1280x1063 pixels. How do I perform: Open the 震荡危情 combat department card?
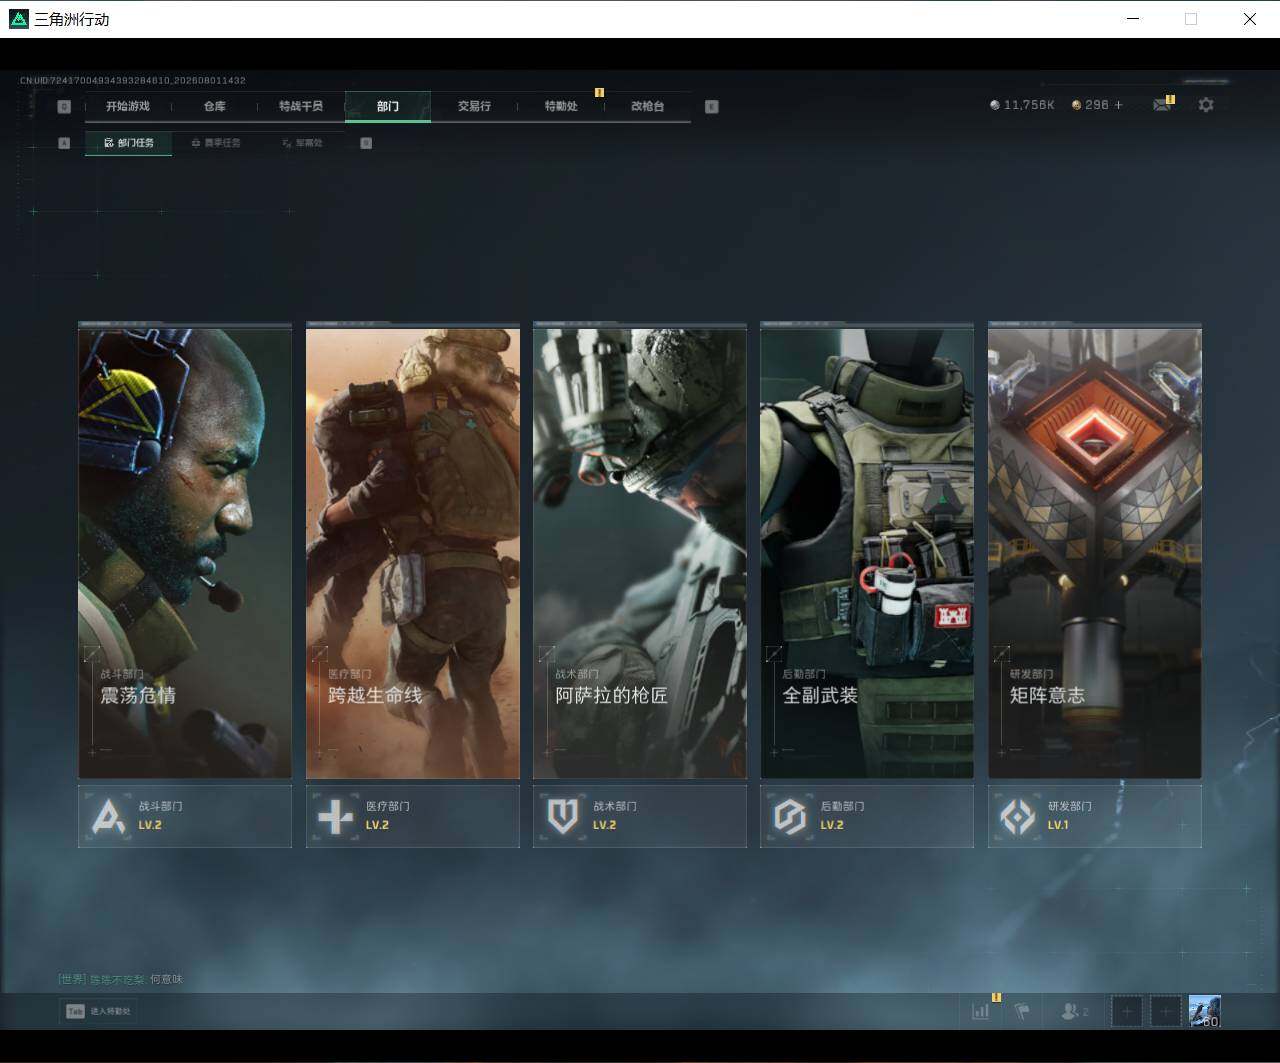[x=185, y=551]
